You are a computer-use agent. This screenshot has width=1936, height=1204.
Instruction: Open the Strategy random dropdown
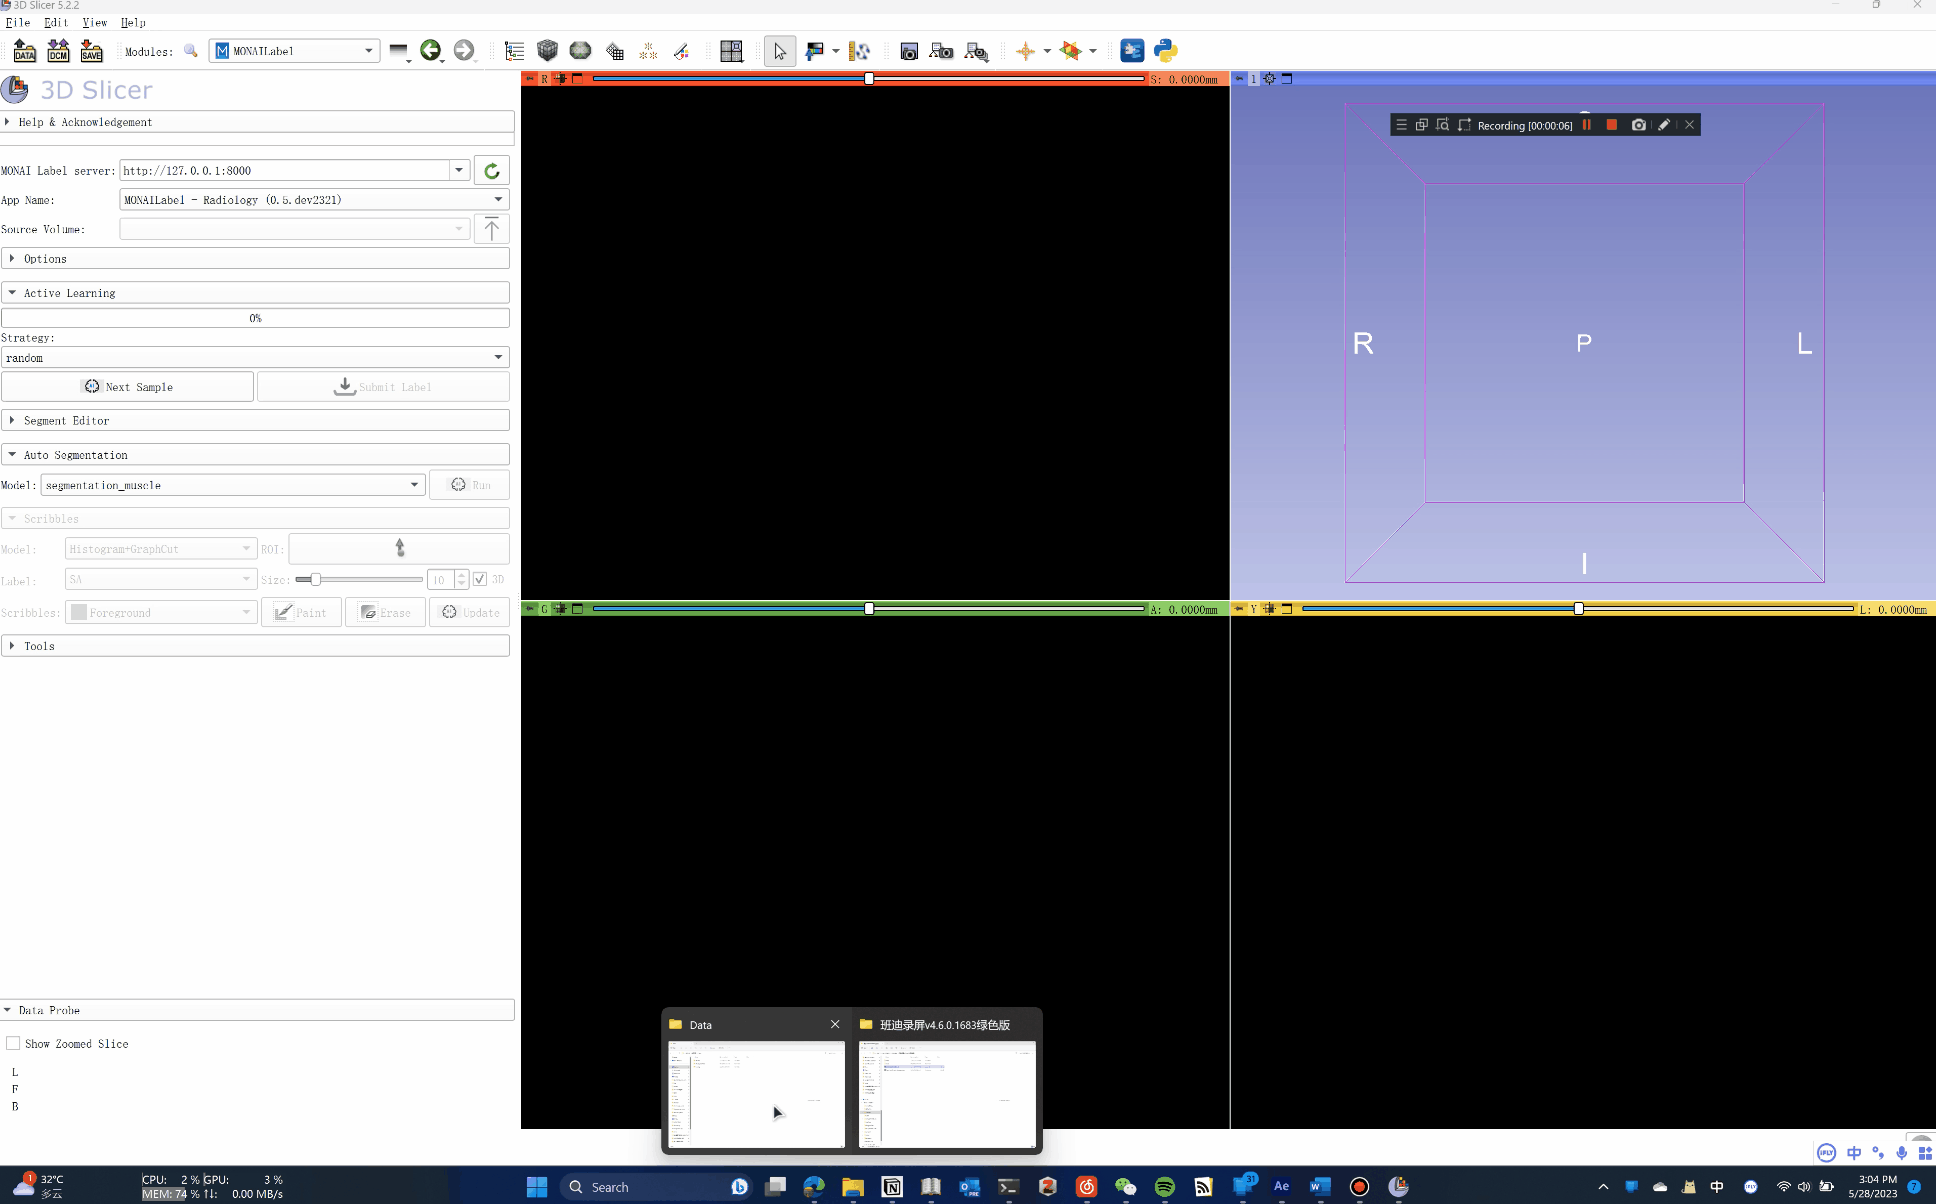pos(255,358)
